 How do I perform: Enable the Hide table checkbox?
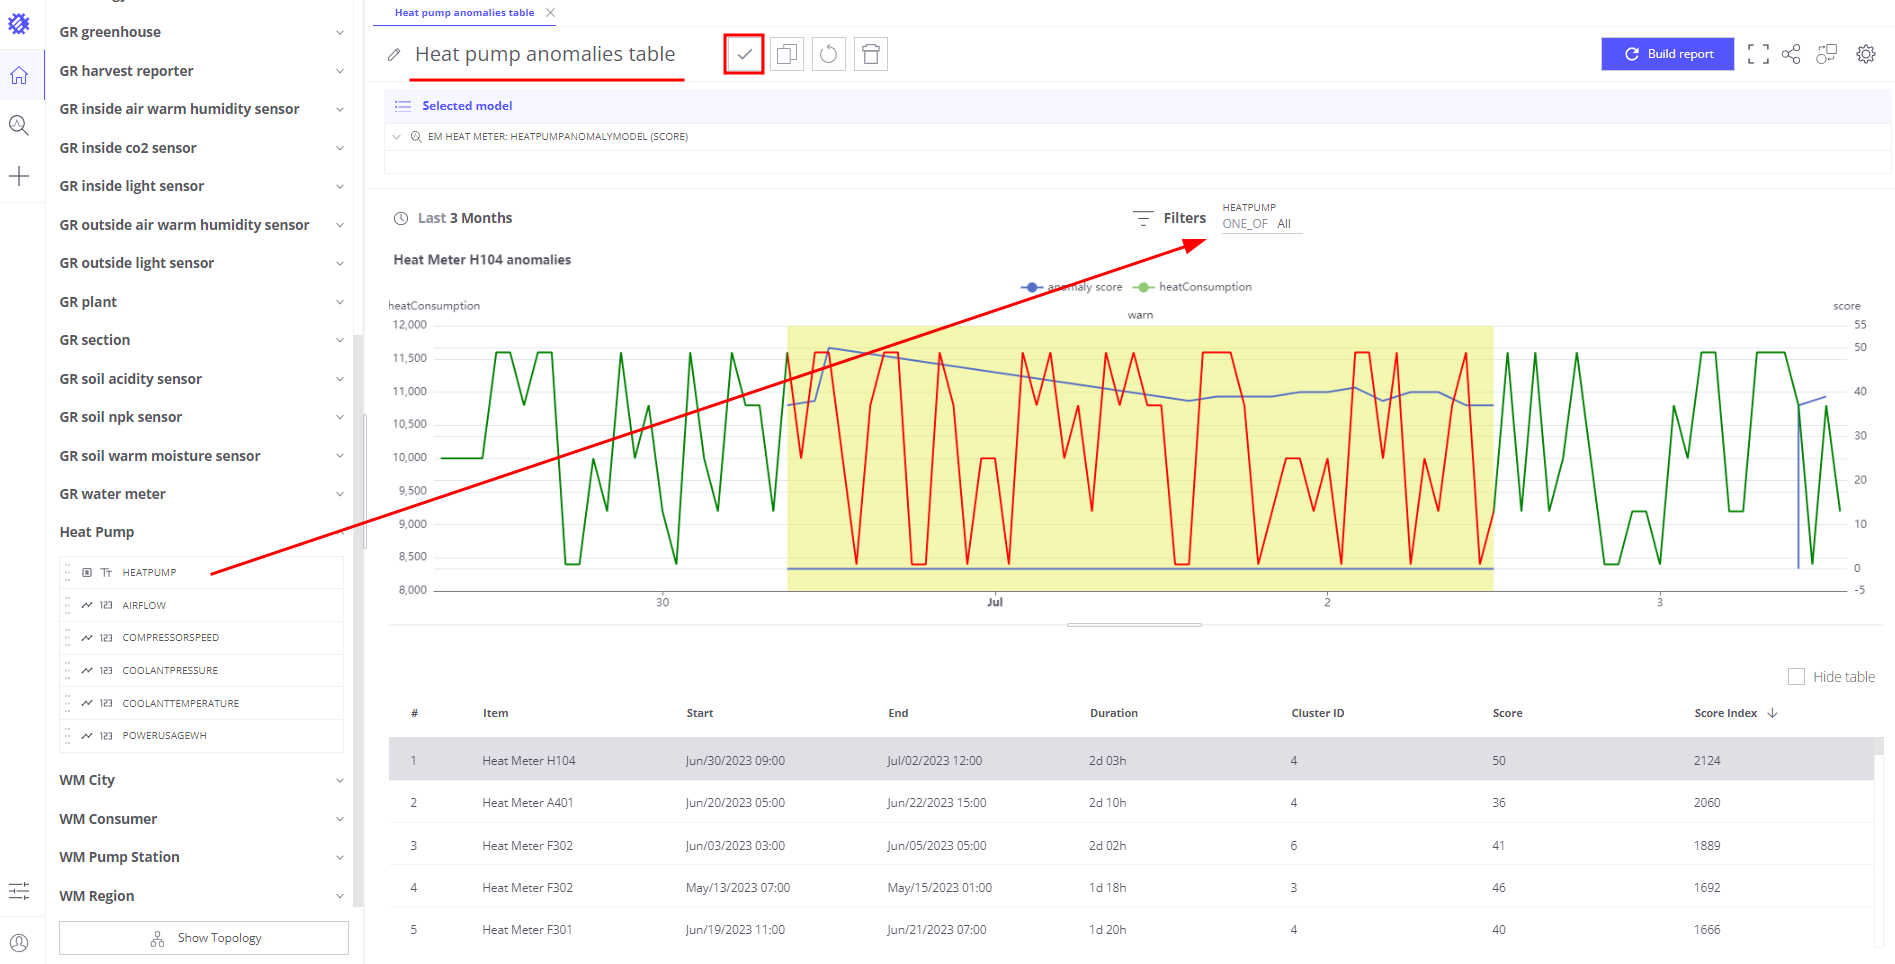click(1797, 676)
